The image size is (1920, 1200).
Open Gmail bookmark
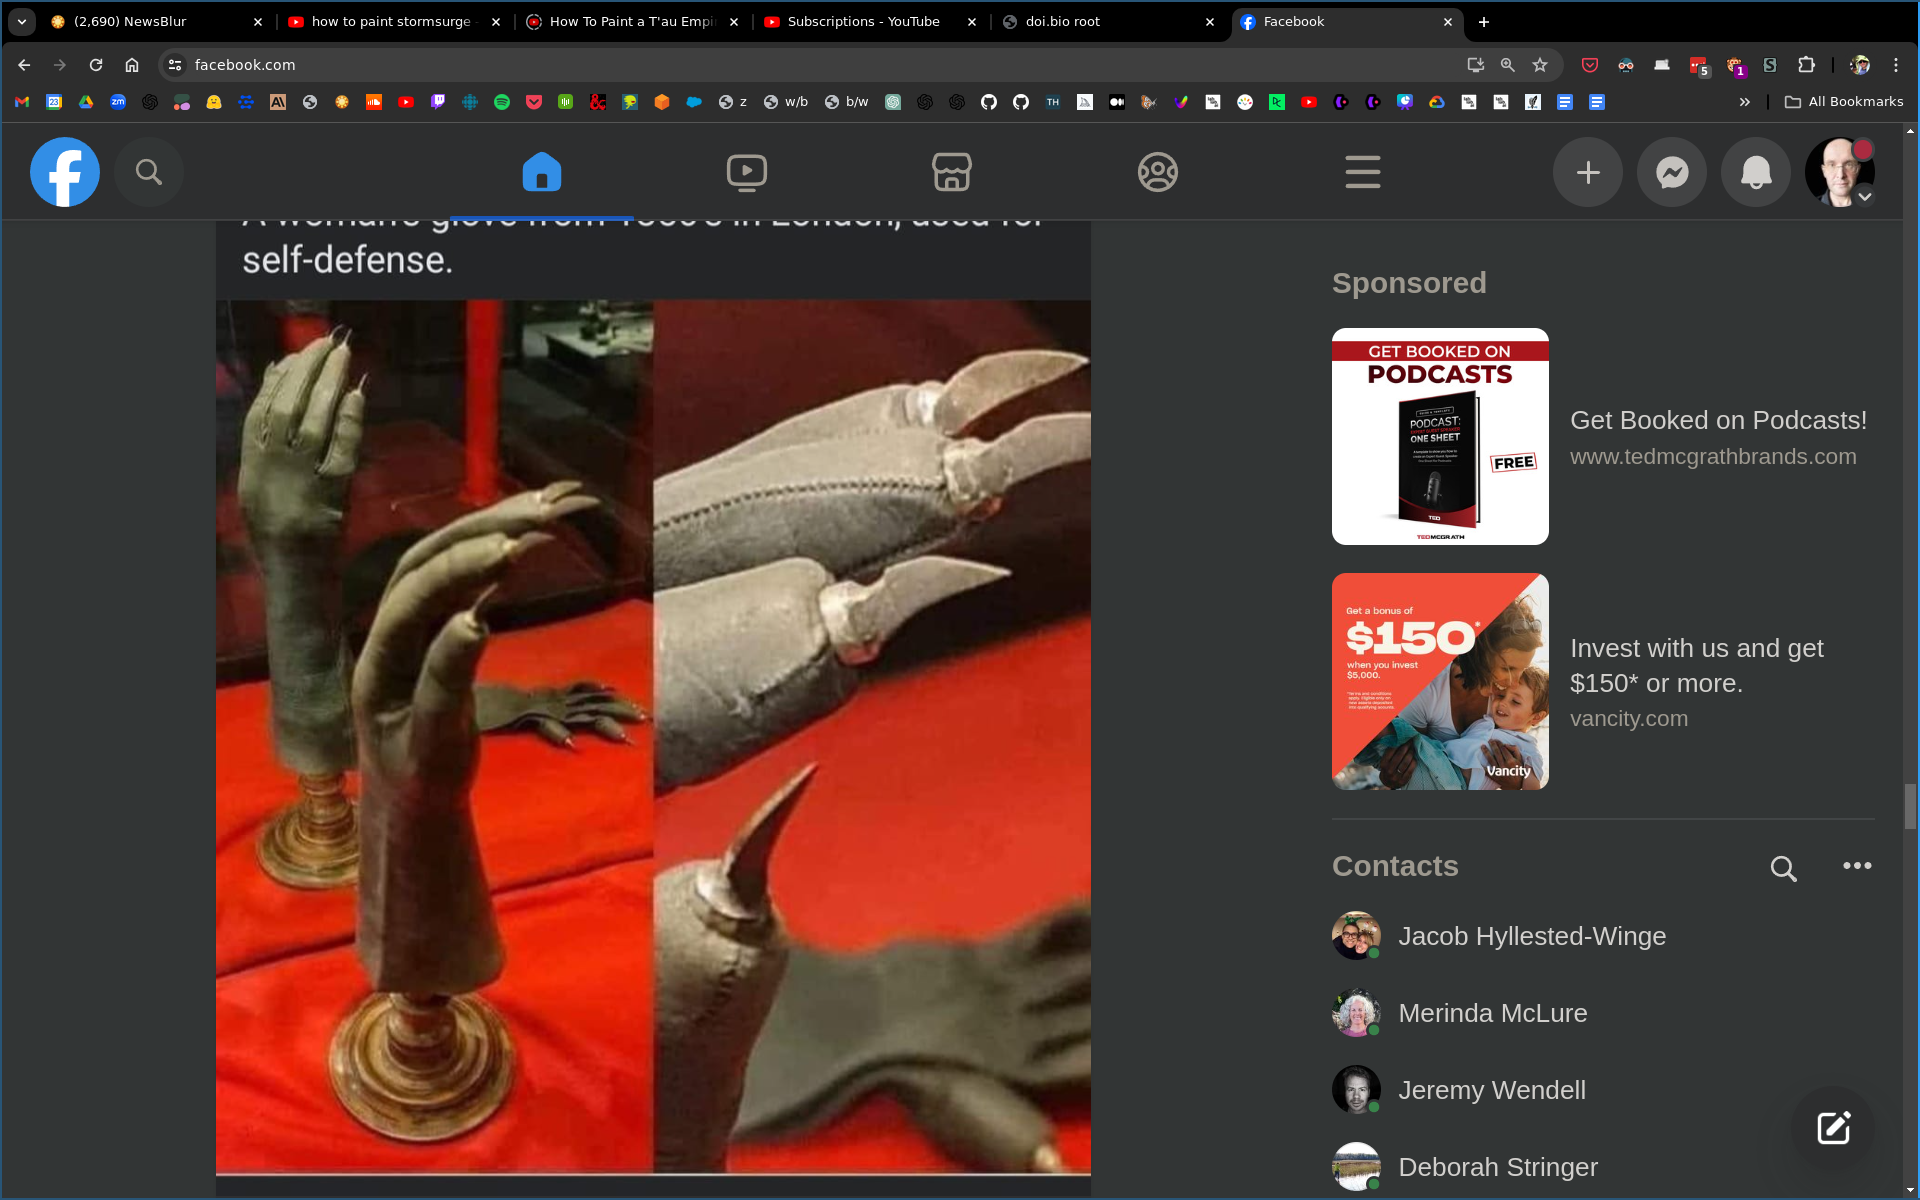point(22,102)
